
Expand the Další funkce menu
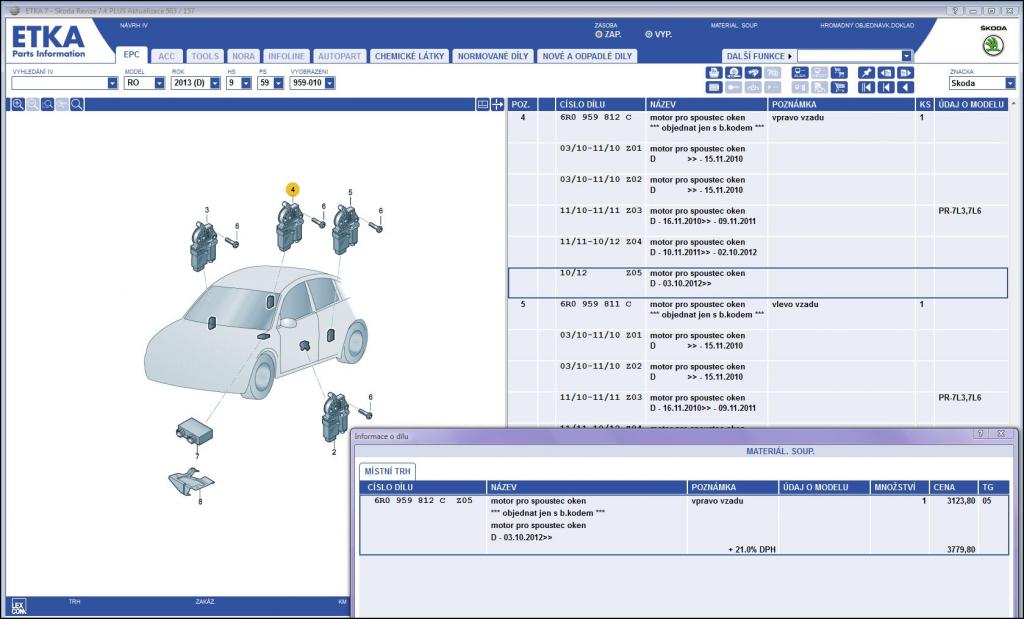point(758,56)
